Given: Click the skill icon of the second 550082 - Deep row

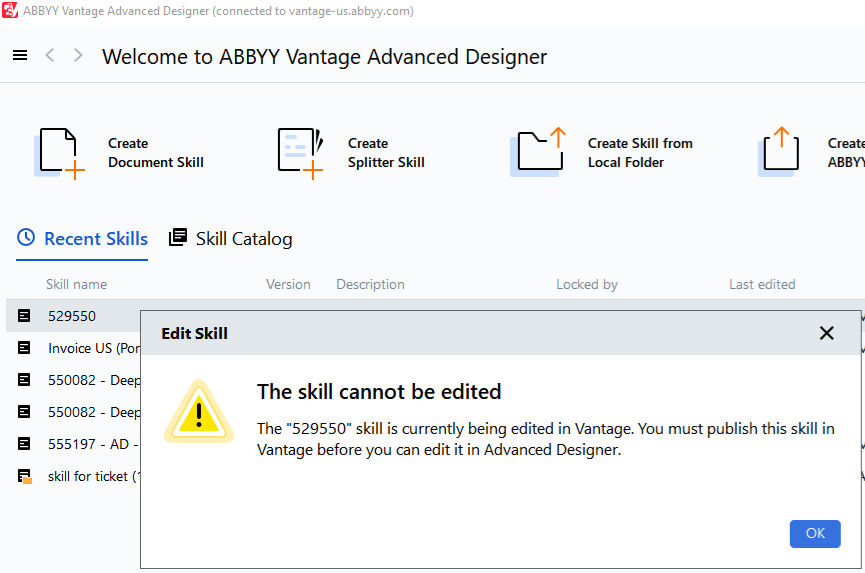Looking at the screenshot, I should [x=24, y=411].
